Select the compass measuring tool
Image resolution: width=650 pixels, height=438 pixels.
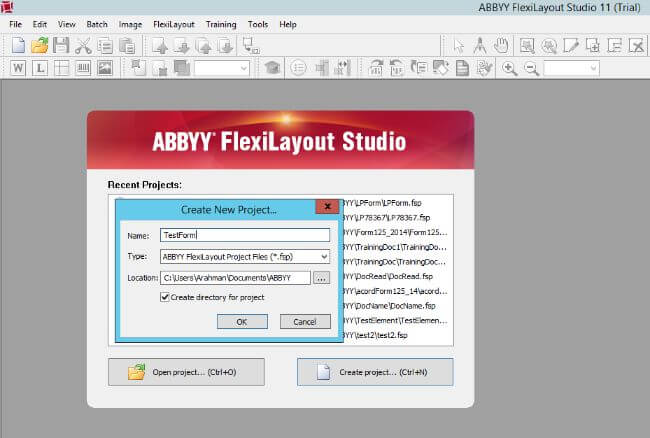click(x=480, y=46)
